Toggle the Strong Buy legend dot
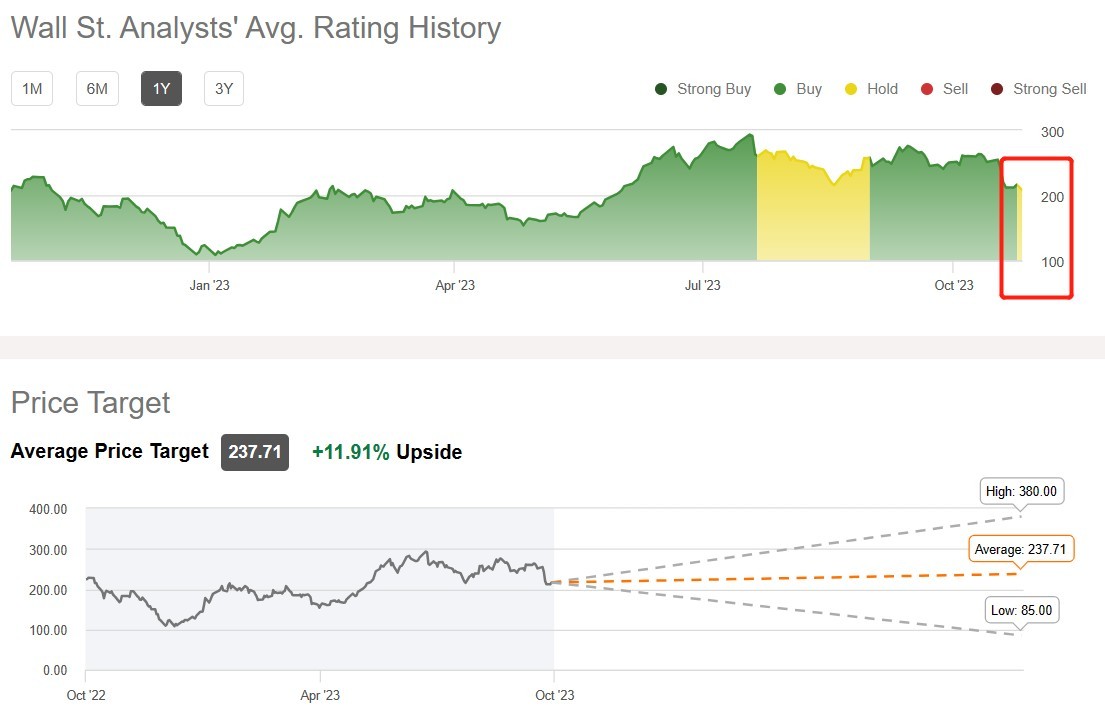1105x724 pixels. coord(661,89)
